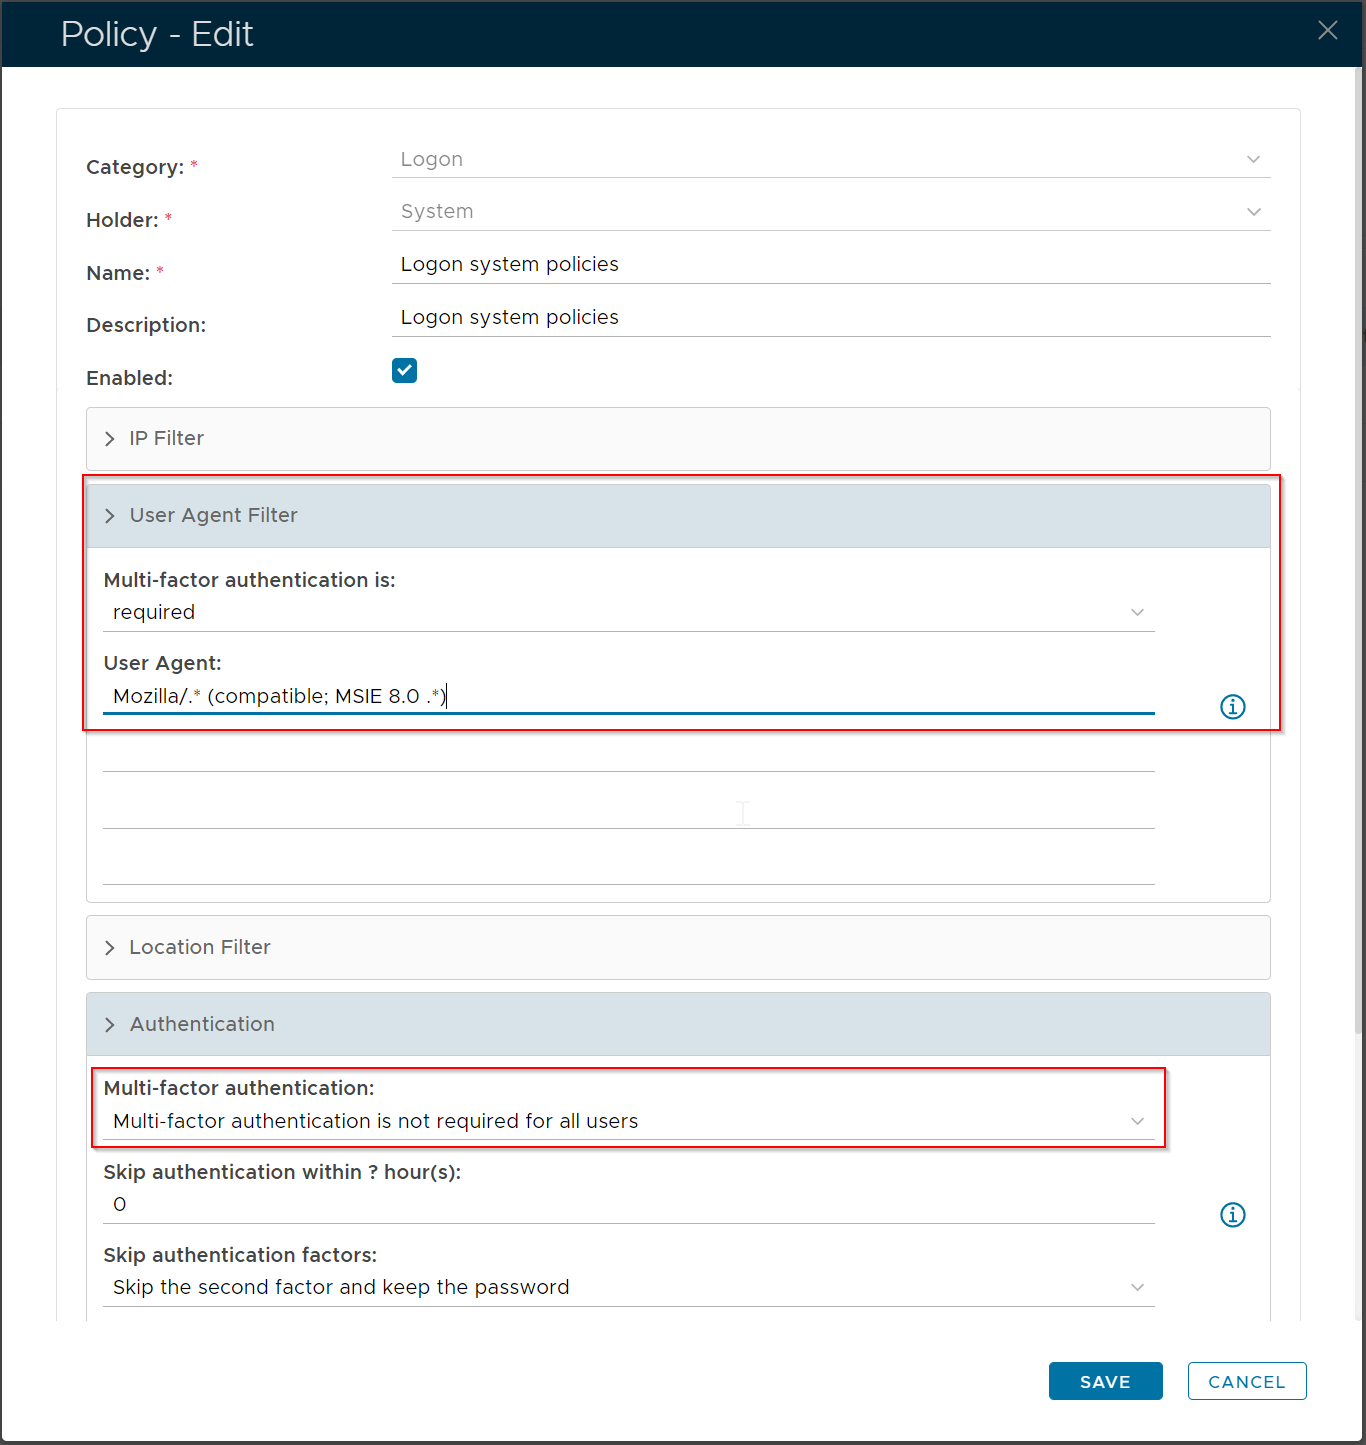This screenshot has height=1445, width=1366.
Task: Close the Policy - Edit dialog
Action: coord(1327,31)
